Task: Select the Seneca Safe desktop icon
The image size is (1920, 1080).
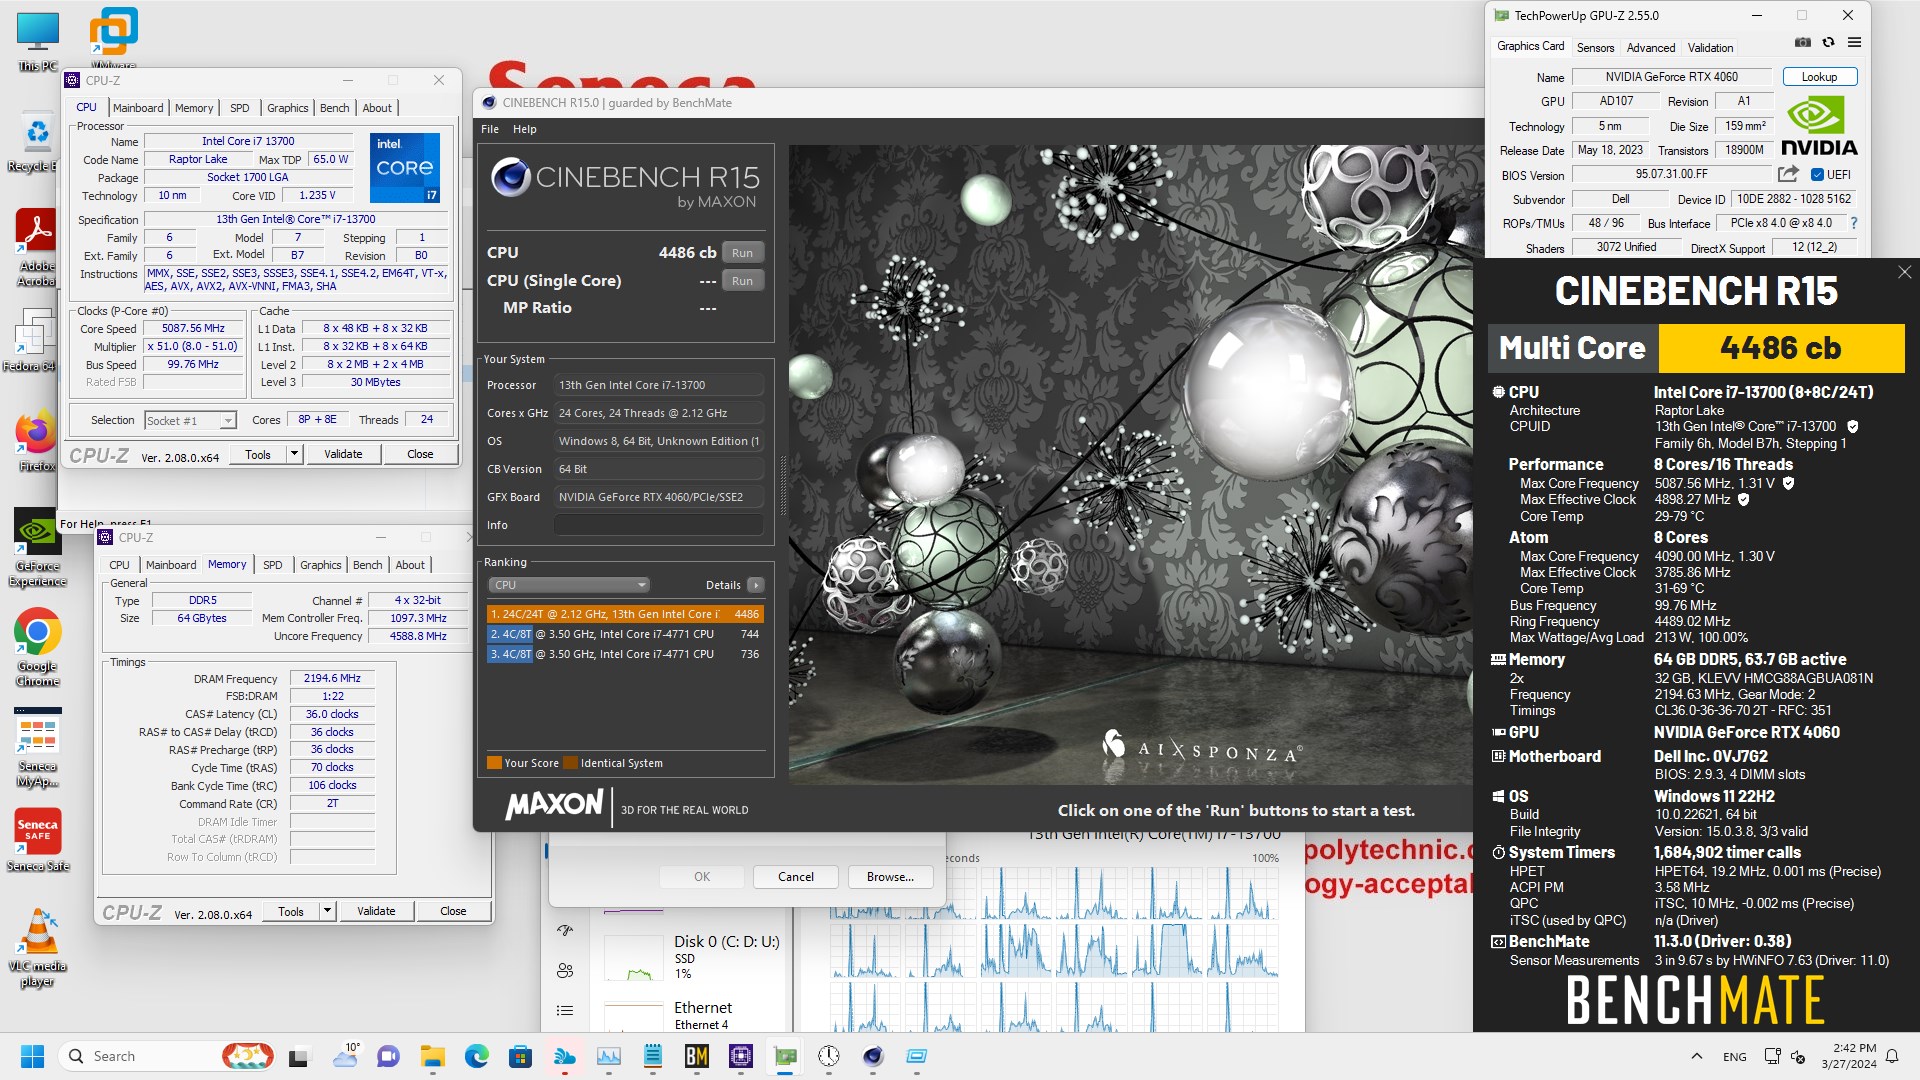Action: (38, 840)
